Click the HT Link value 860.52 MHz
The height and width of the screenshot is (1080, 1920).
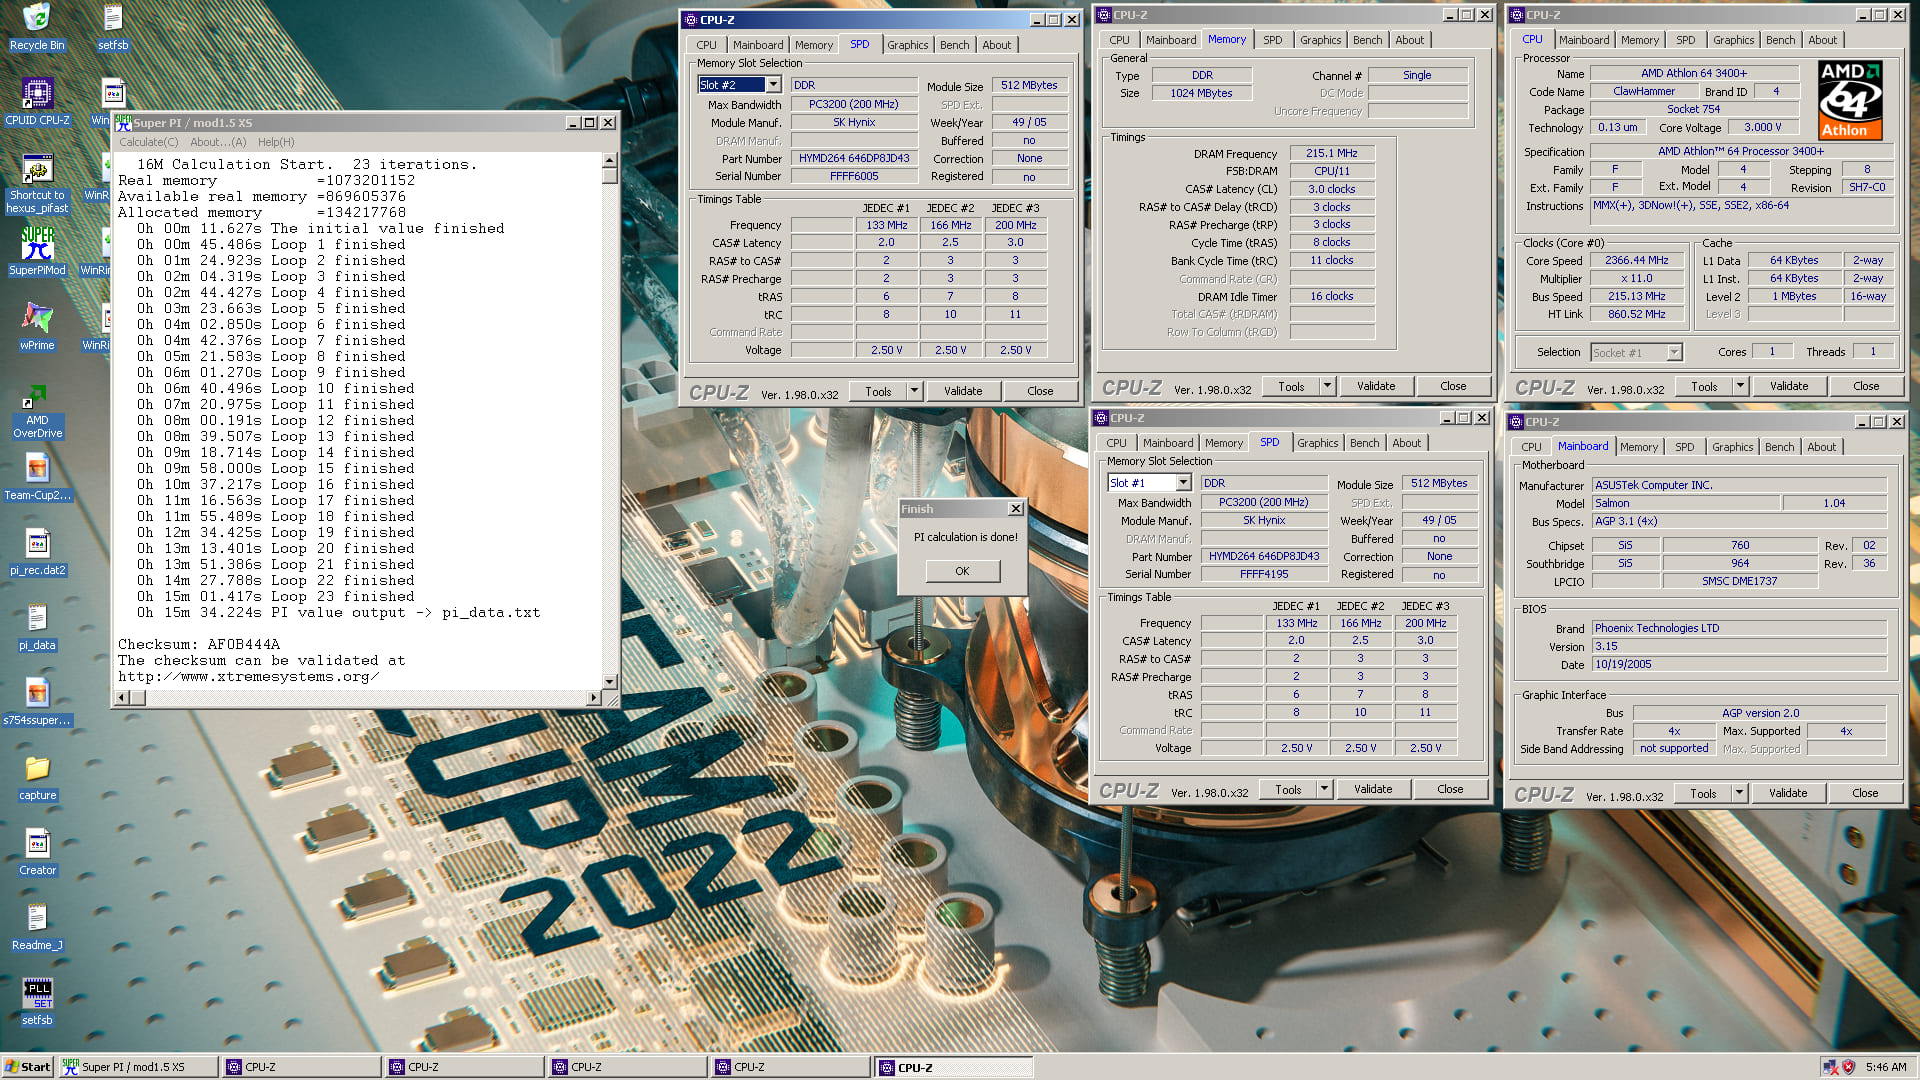pyautogui.click(x=1637, y=314)
